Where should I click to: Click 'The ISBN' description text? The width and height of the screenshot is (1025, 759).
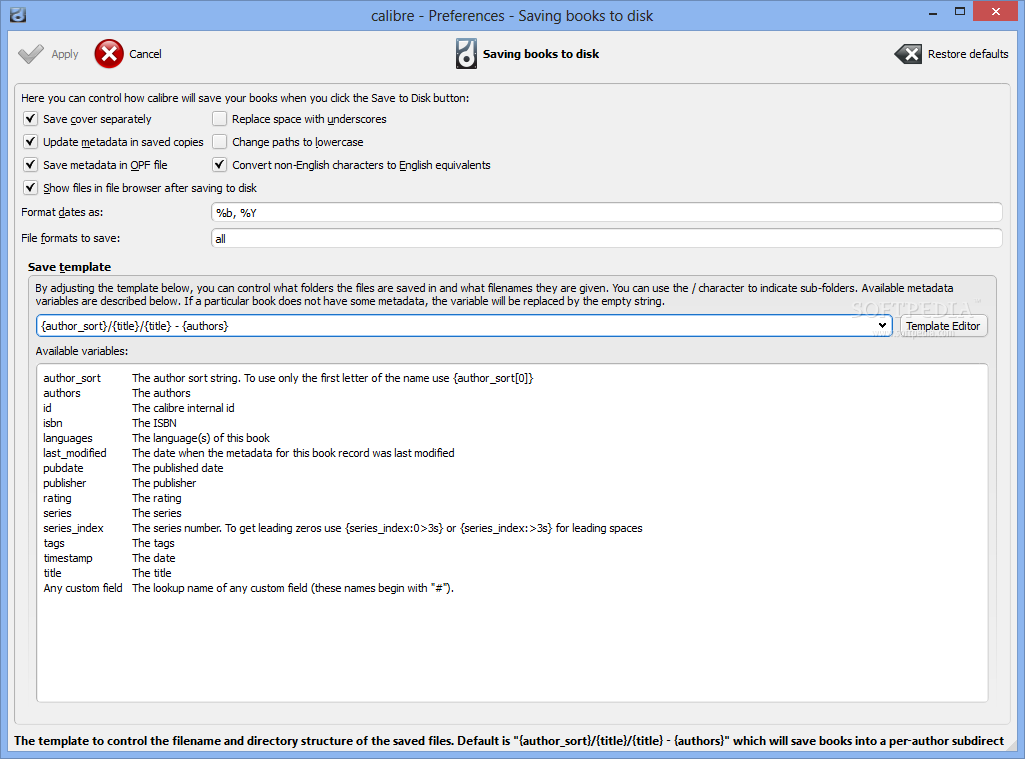(x=154, y=423)
